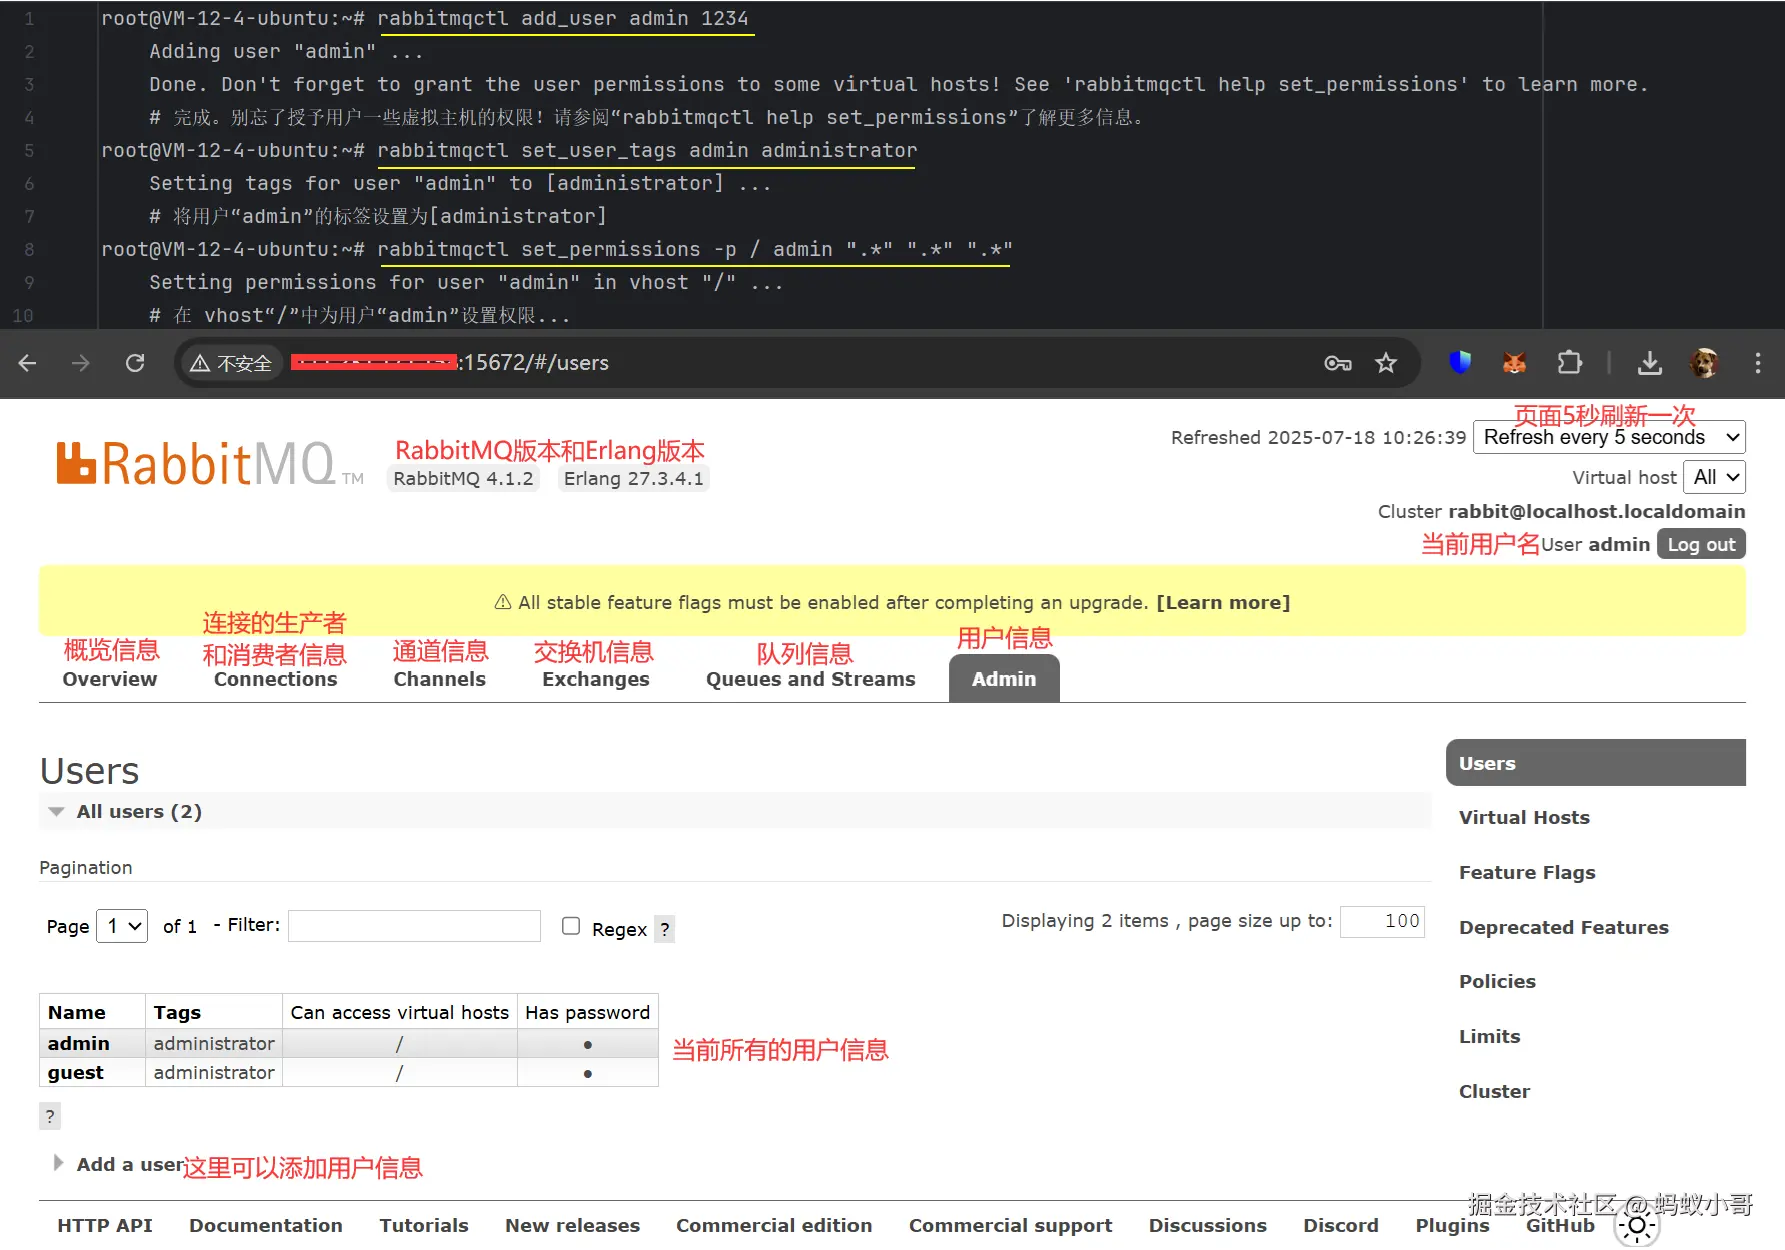Click the Can access virtual hosts header

[399, 1012]
